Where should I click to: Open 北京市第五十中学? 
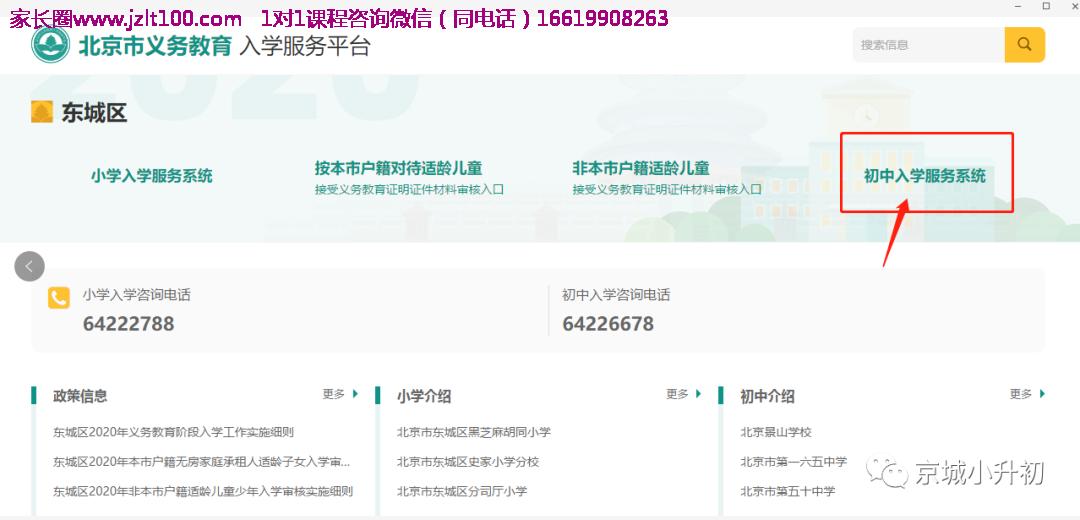coord(788,492)
